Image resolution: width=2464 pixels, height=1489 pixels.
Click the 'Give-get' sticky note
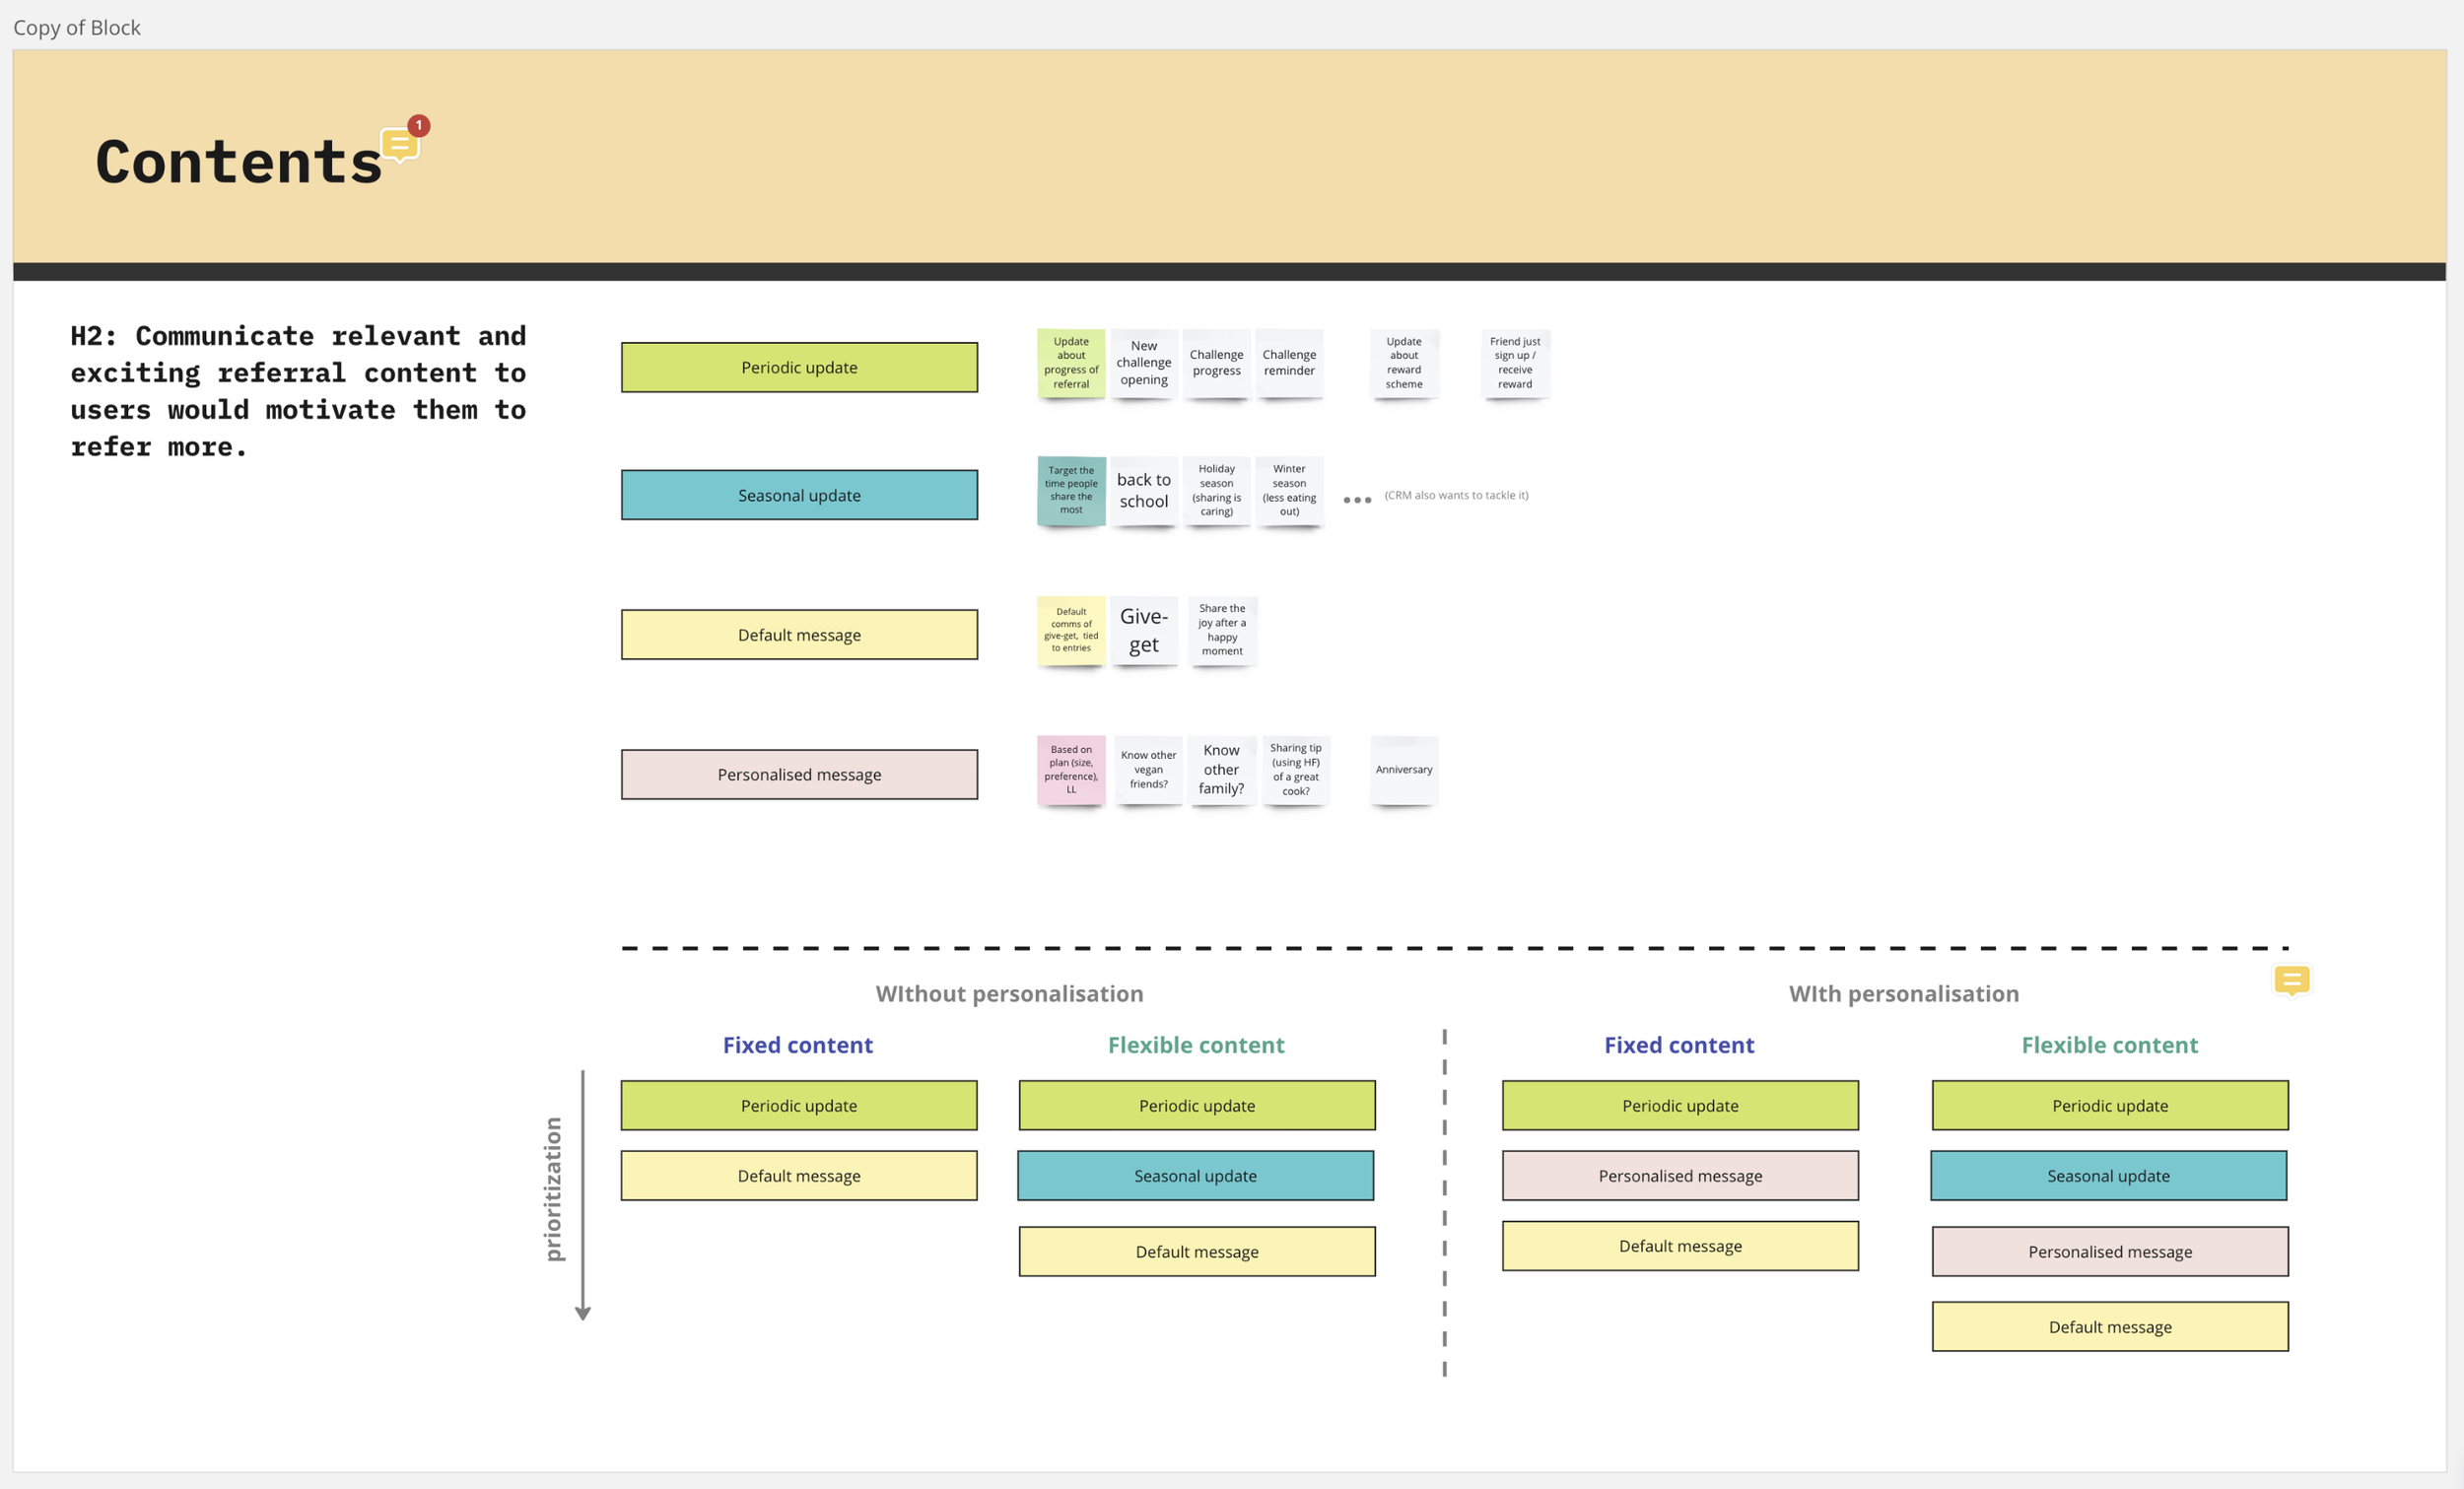[1144, 631]
